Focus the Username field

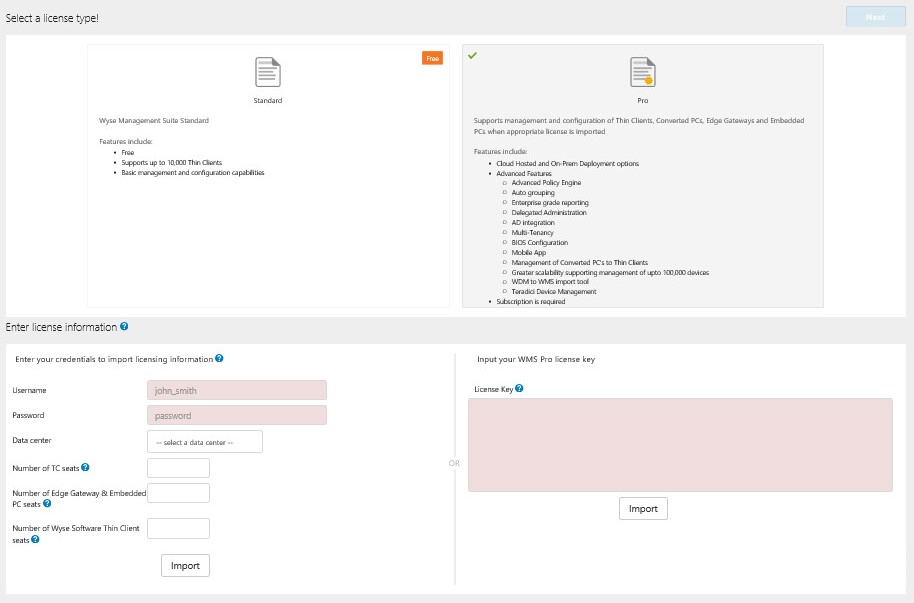point(237,390)
